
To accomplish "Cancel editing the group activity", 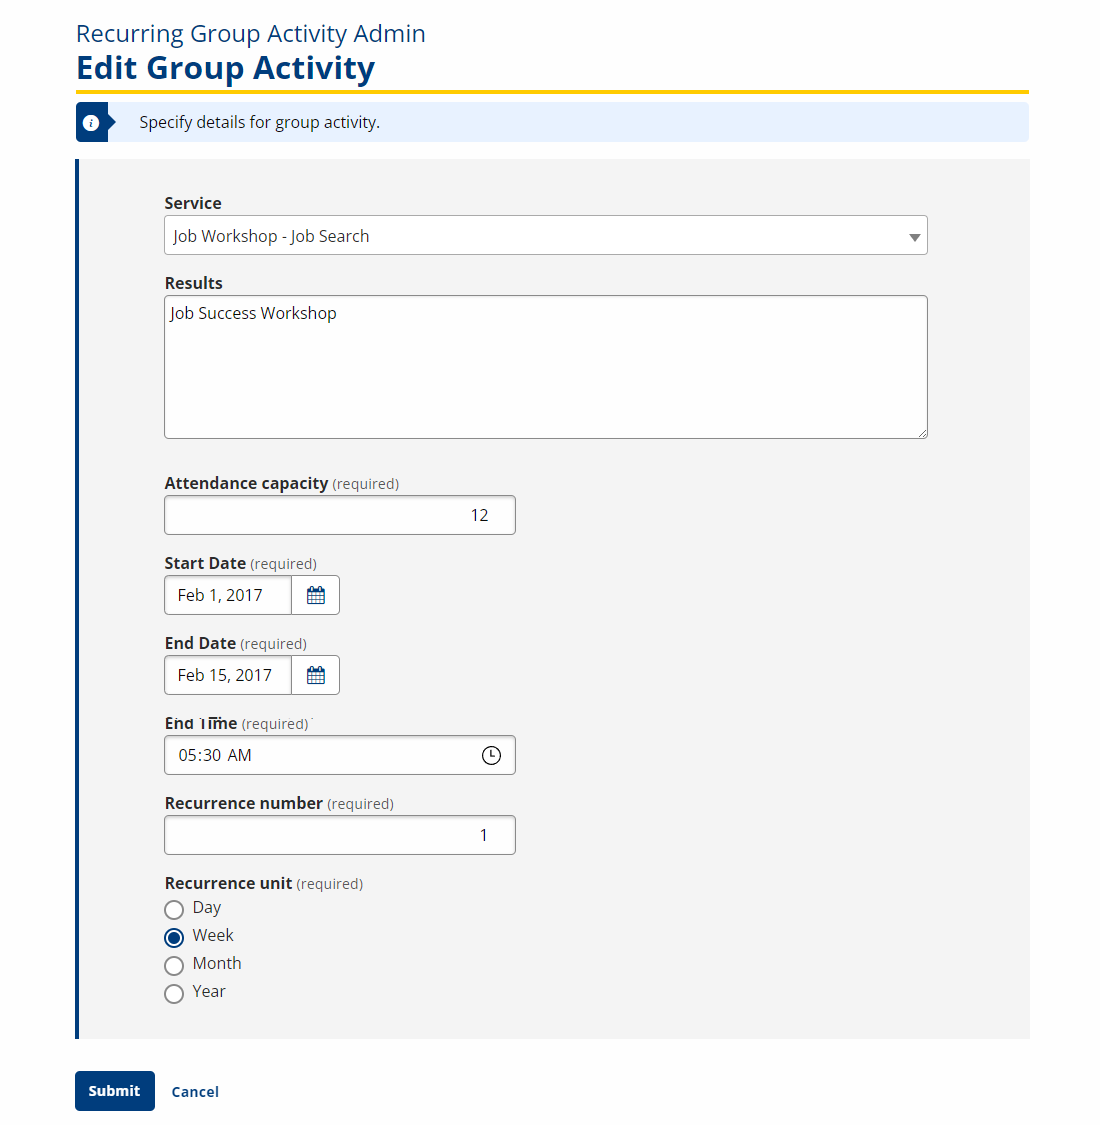I will [x=195, y=1092].
